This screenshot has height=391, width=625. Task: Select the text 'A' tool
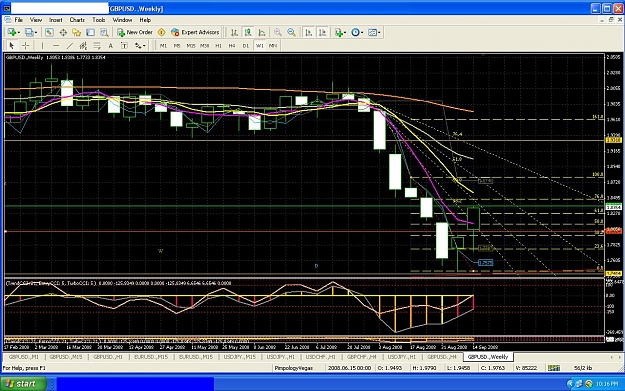click(110, 46)
